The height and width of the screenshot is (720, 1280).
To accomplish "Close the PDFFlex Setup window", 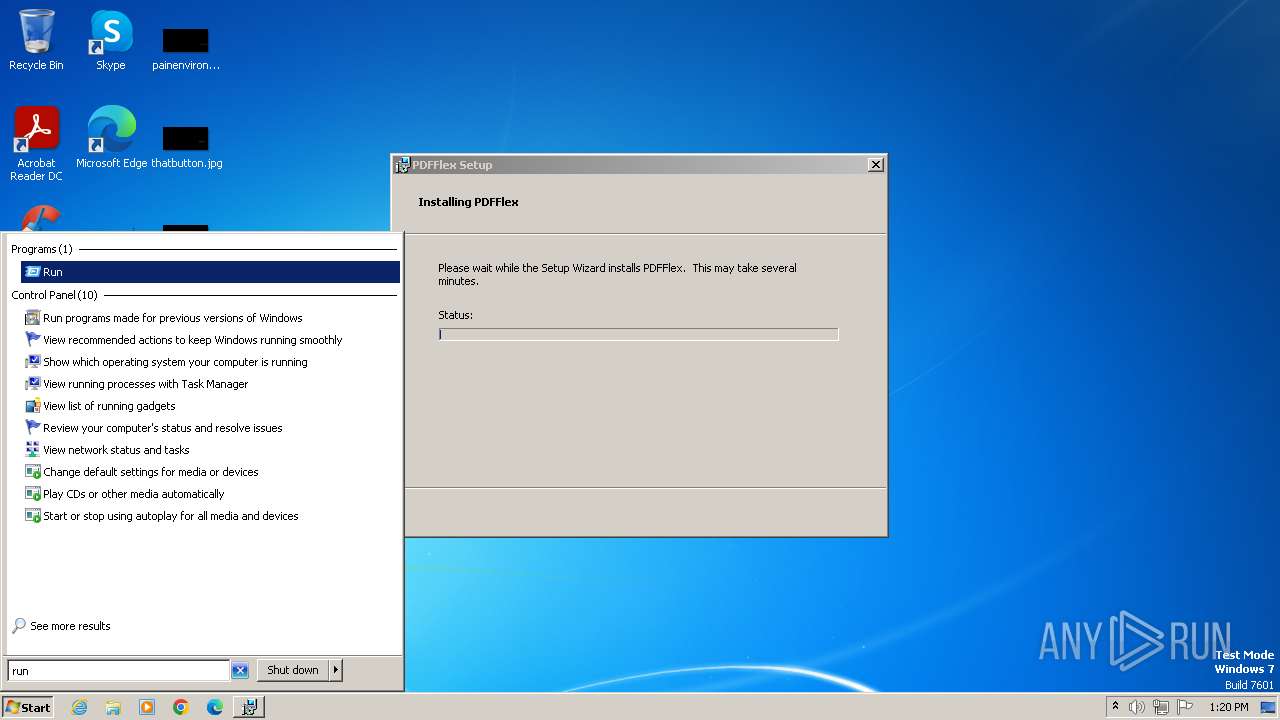I will pyautogui.click(x=876, y=165).
